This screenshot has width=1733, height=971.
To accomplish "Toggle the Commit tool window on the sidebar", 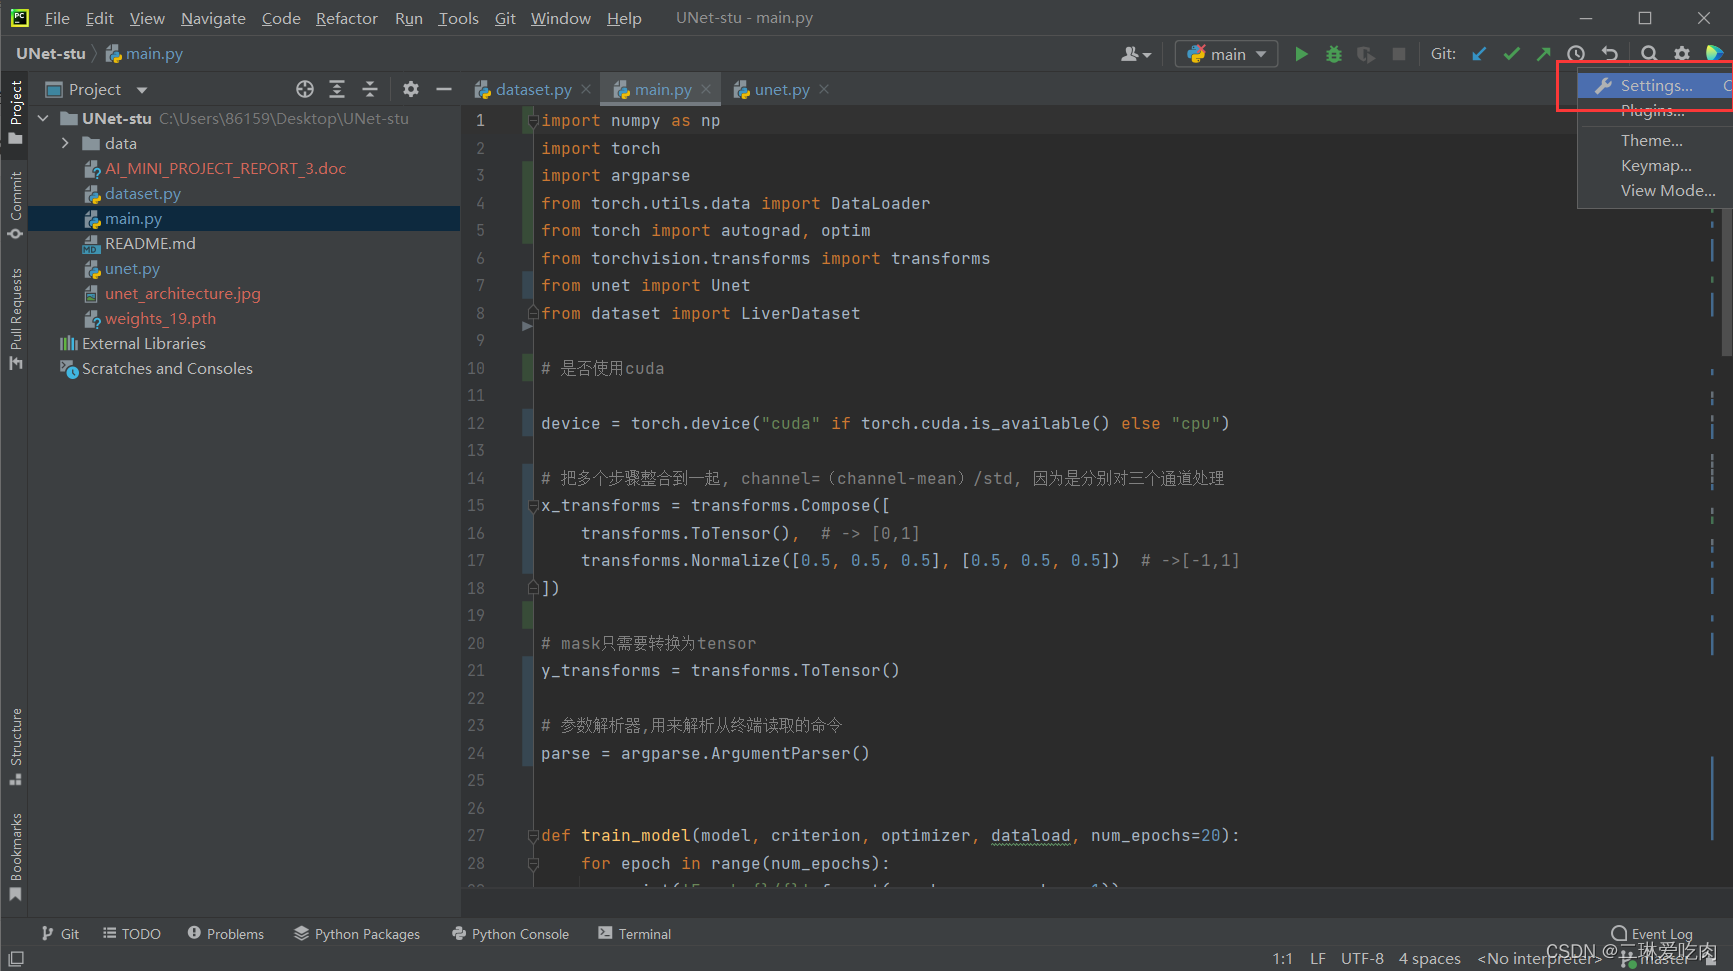I will [x=15, y=205].
